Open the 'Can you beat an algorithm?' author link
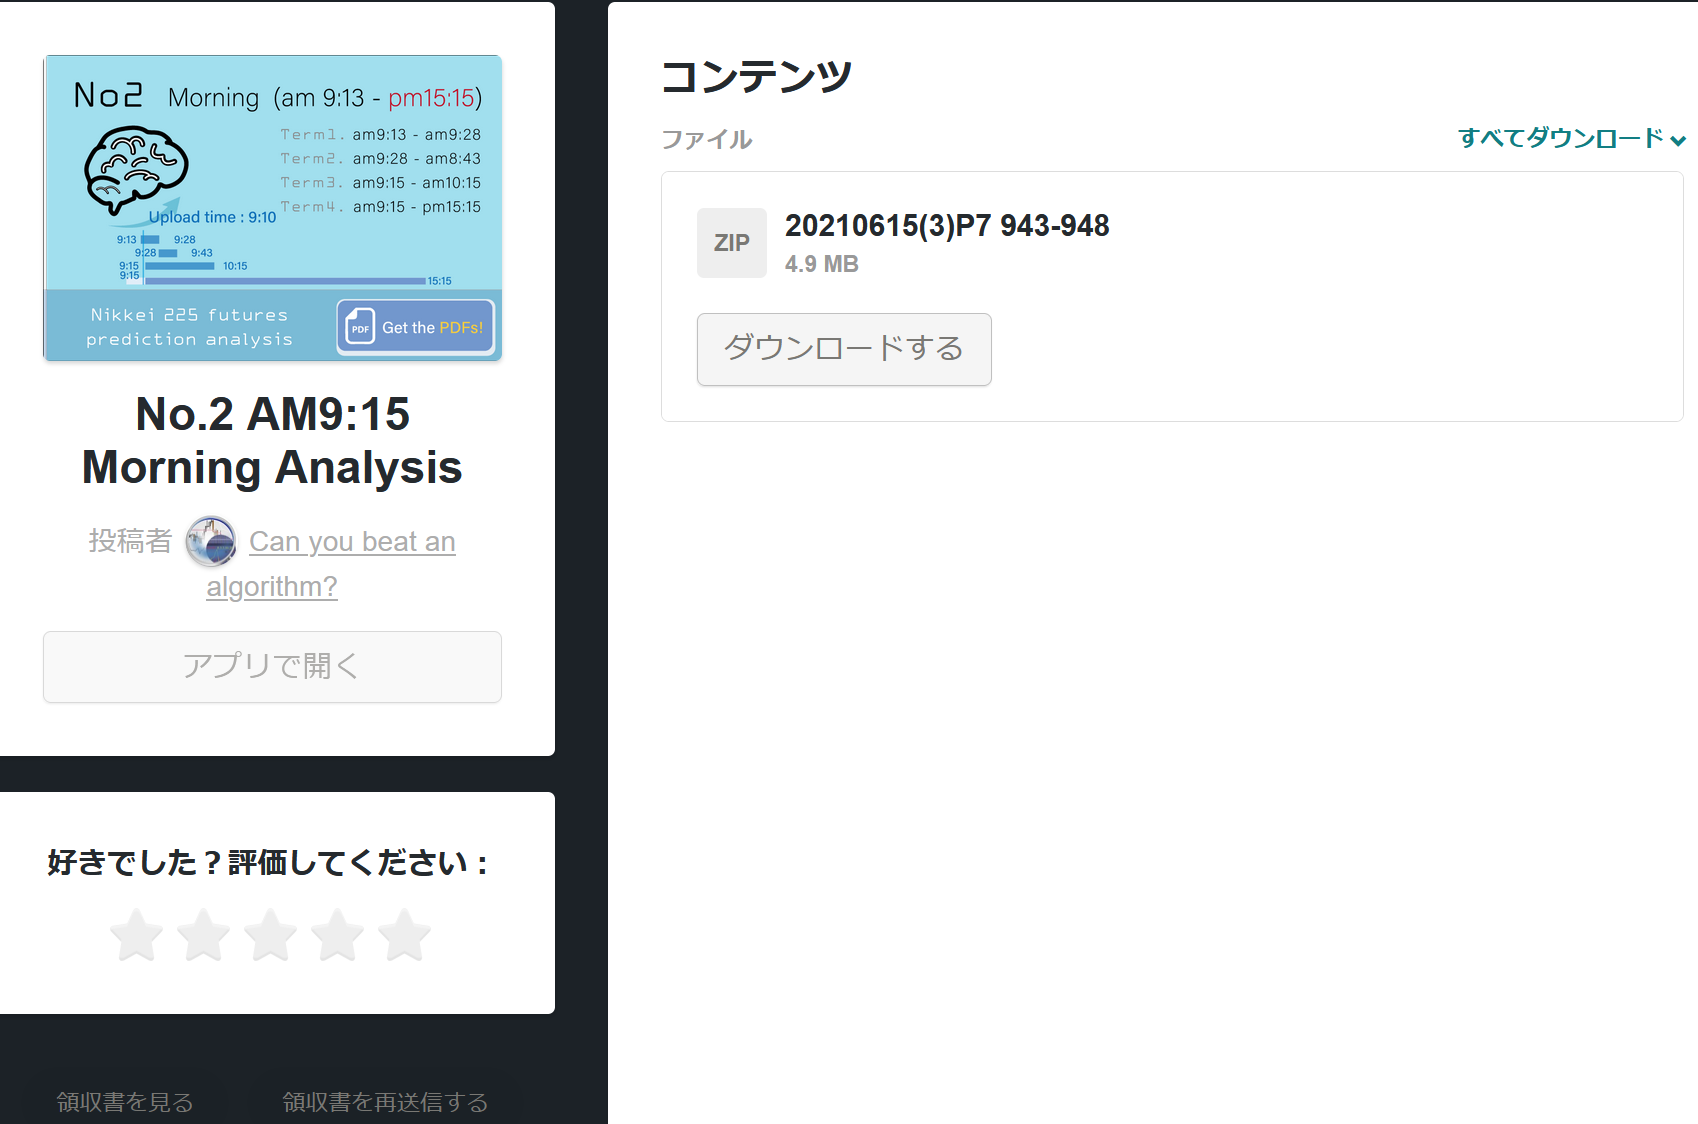This screenshot has height=1124, width=1698. pos(351,542)
